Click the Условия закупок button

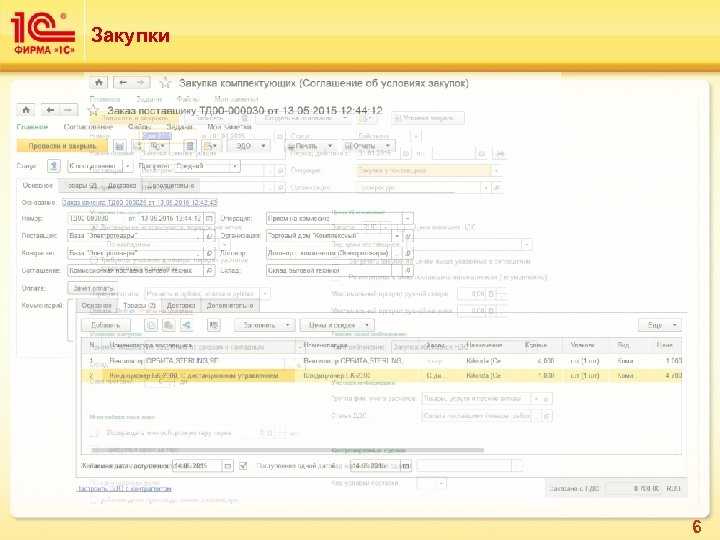tap(428, 118)
